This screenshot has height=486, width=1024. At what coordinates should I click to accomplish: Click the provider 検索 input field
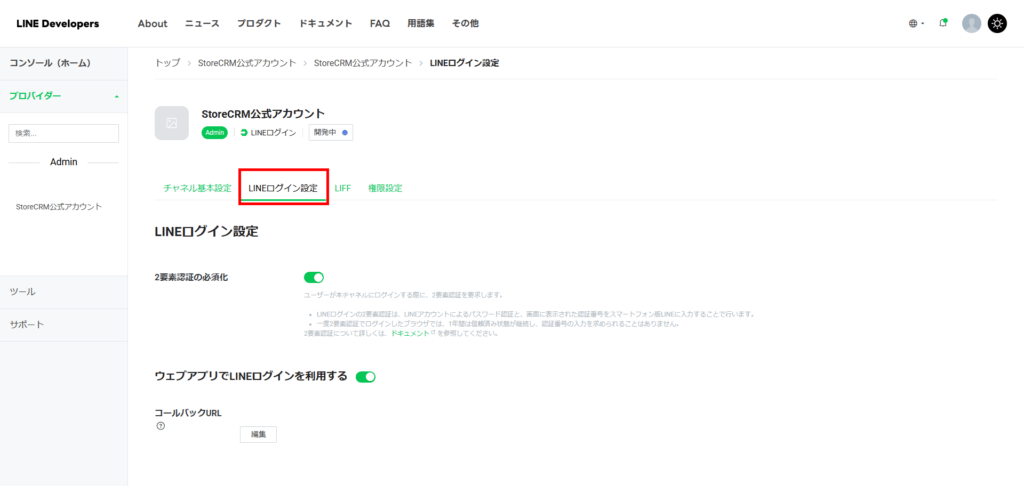64,133
